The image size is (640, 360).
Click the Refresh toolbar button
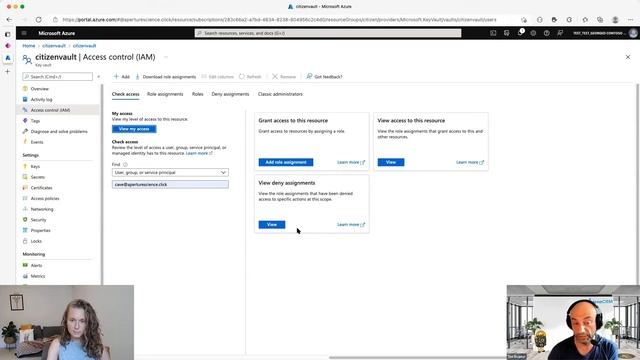(x=250, y=76)
